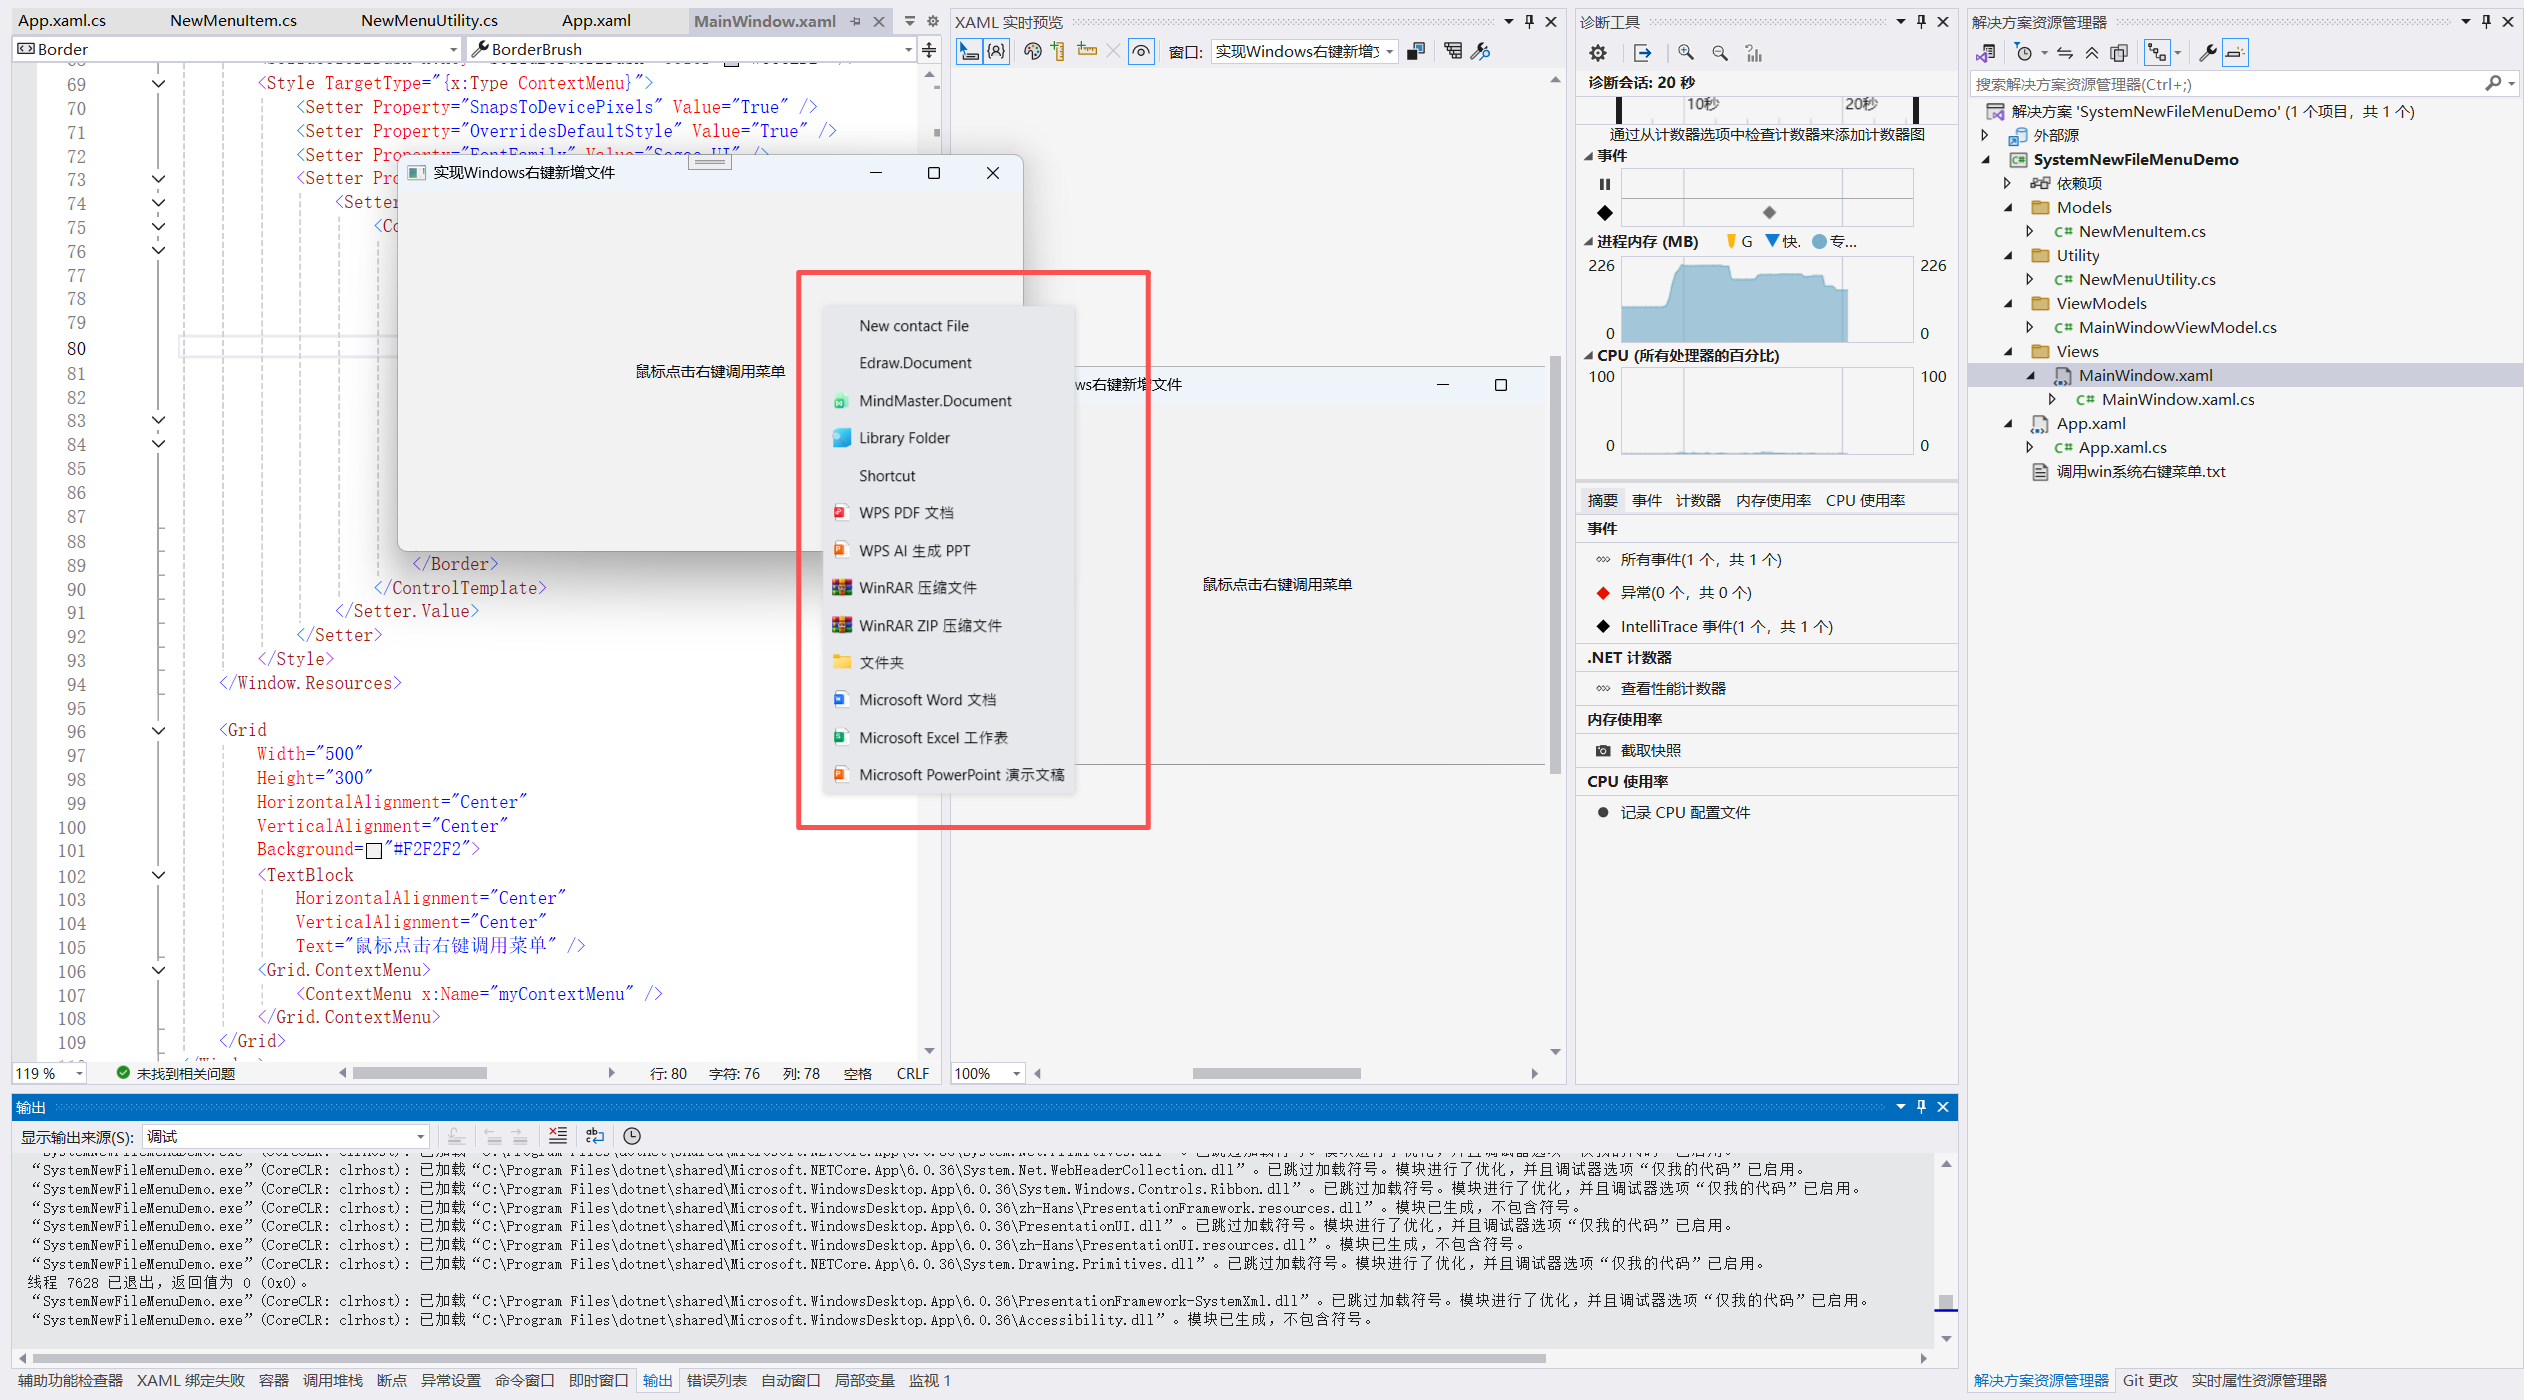This screenshot has width=2524, height=1400.
Task: Click 截取快照 snapshot link
Action: (1650, 751)
